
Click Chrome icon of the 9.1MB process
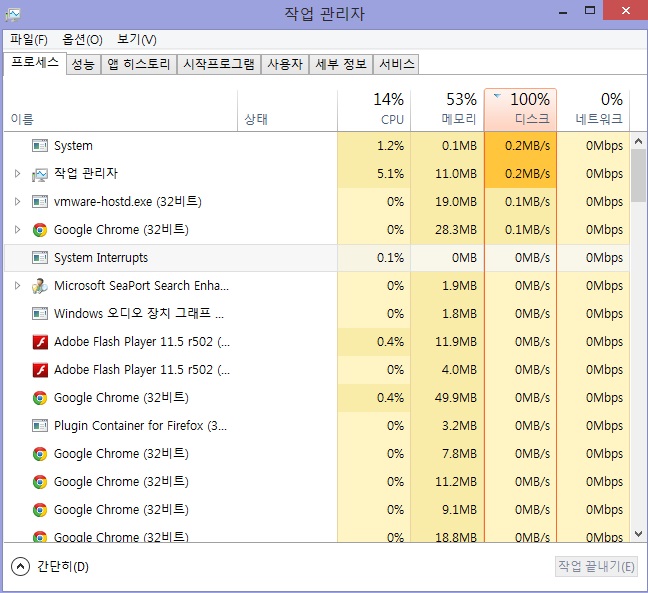coord(40,510)
